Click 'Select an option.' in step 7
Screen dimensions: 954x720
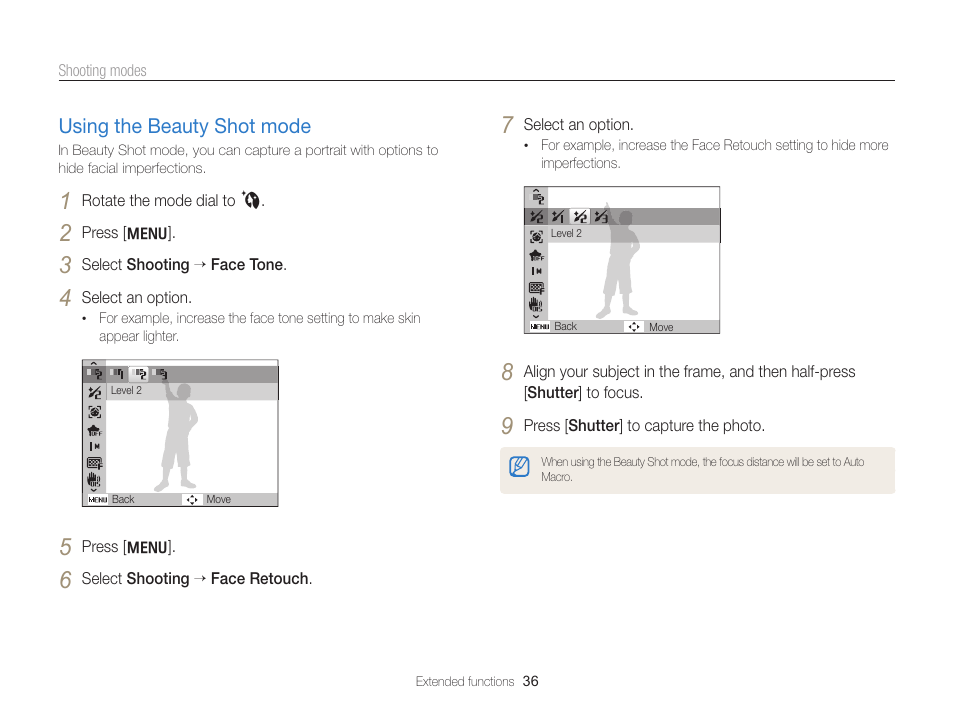[x=578, y=125]
